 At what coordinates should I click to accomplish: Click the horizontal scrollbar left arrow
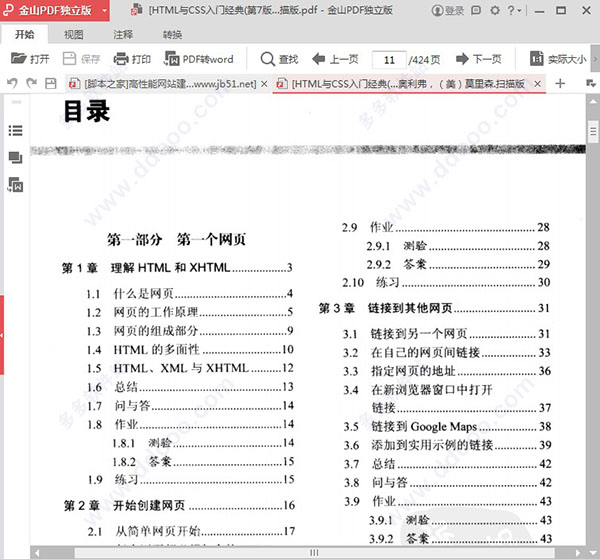(37, 553)
